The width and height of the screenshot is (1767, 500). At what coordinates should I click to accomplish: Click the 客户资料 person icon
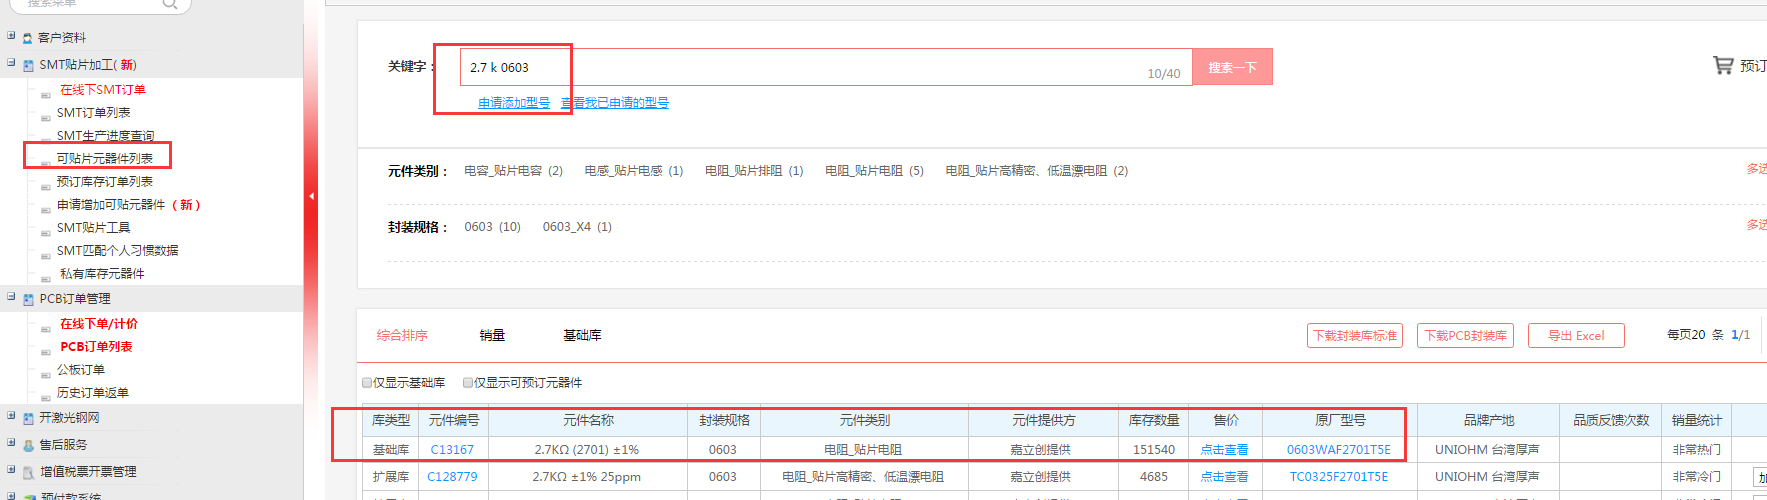coord(28,38)
